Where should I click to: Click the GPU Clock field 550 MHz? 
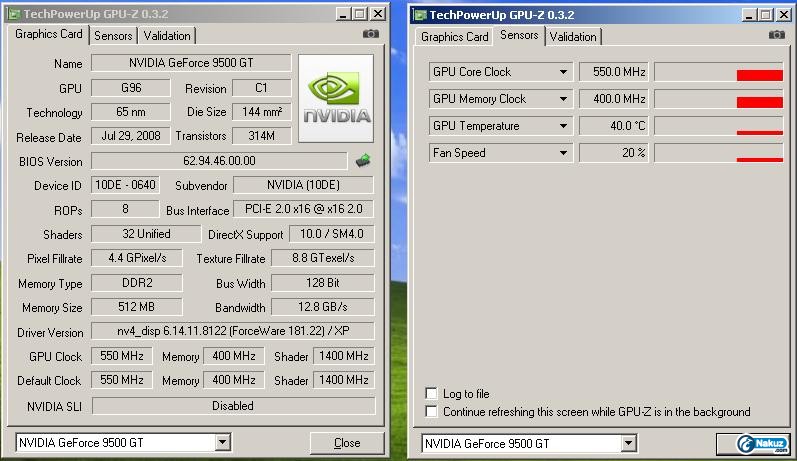[121, 356]
